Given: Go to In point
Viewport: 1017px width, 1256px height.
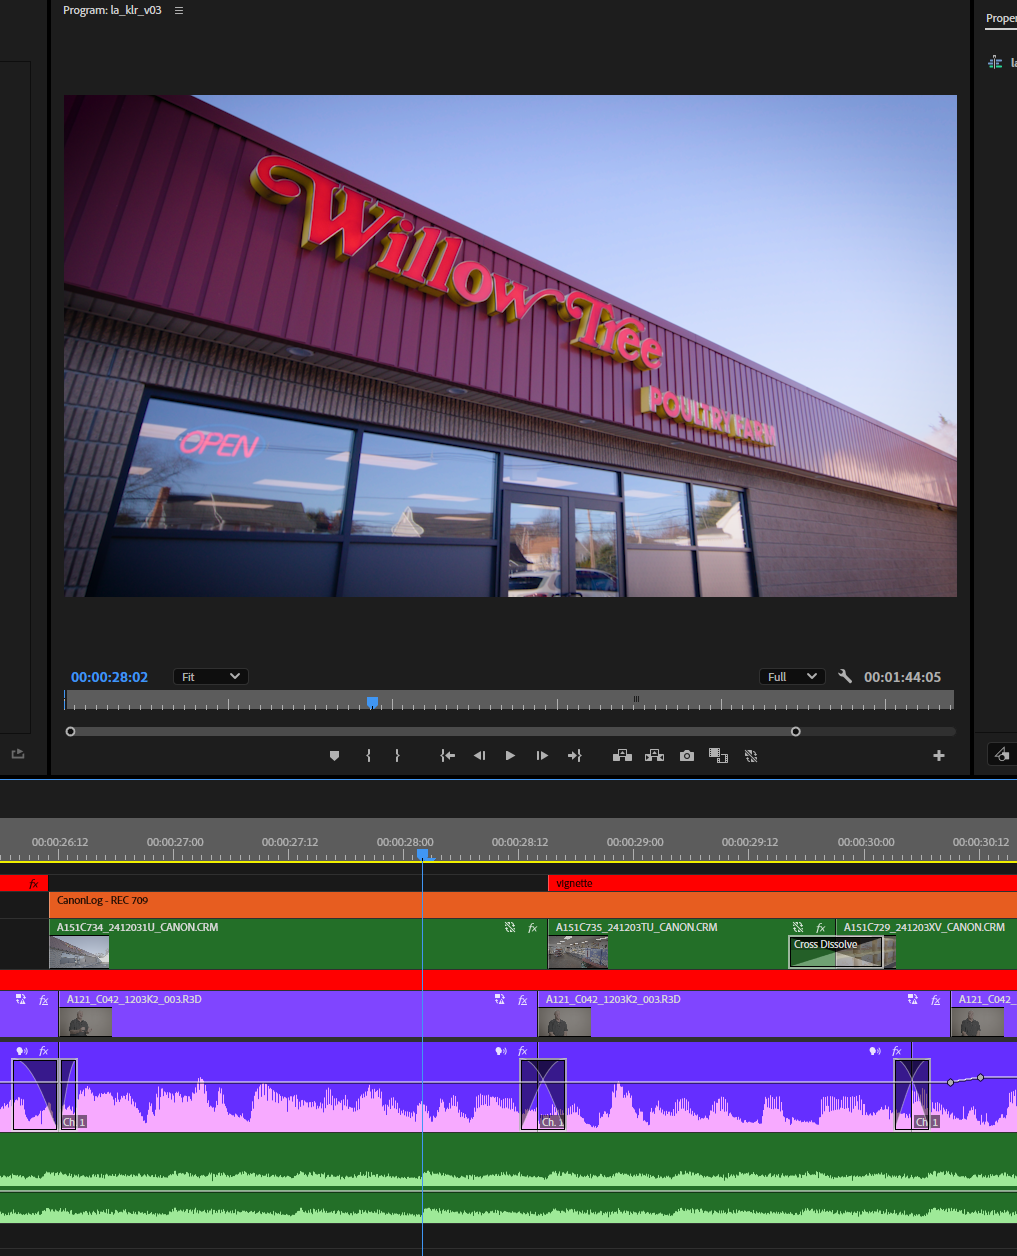Looking at the screenshot, I should [448, 756].
